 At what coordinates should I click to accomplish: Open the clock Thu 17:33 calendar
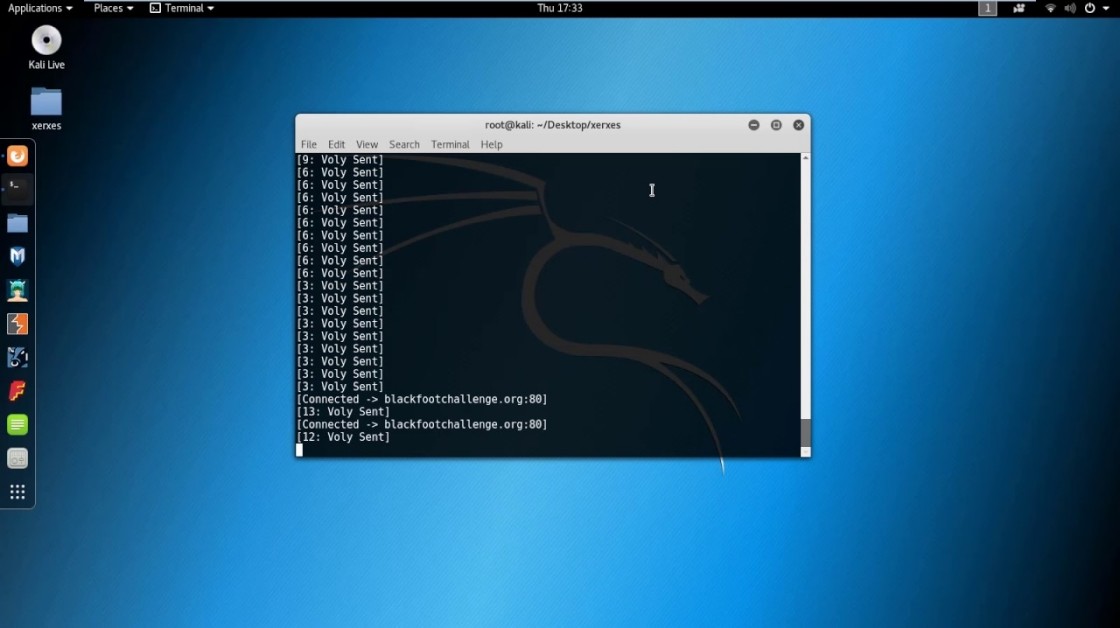(x=560, y=8)
